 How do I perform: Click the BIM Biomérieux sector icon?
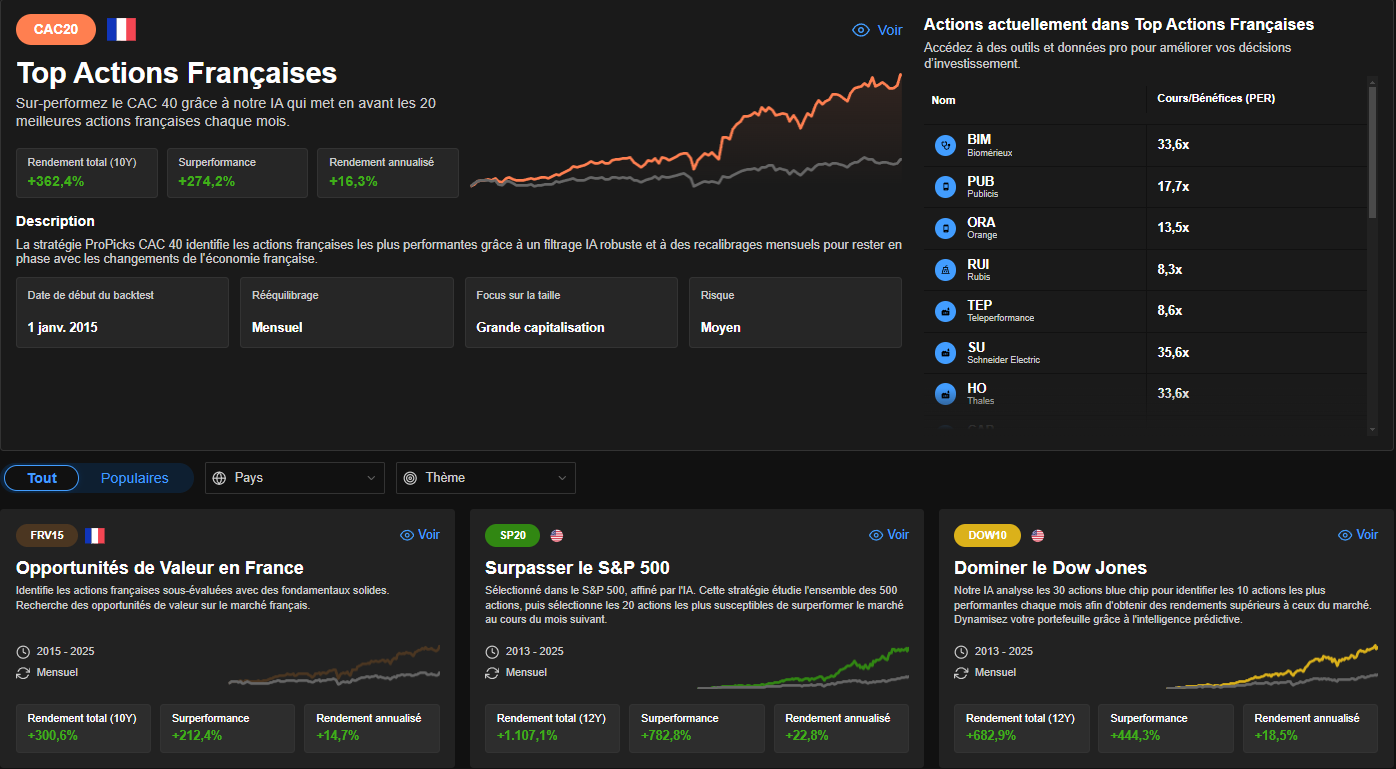pos(945,146)
